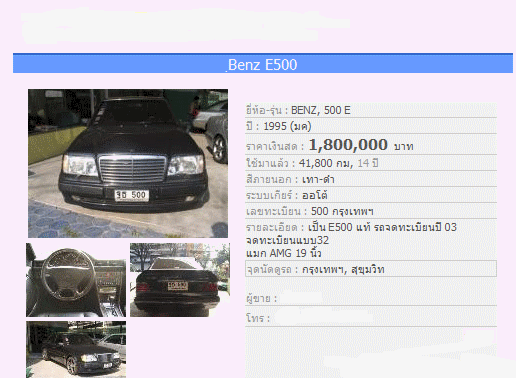
Task: Click the phone label โทร
Action: (258, 318)
